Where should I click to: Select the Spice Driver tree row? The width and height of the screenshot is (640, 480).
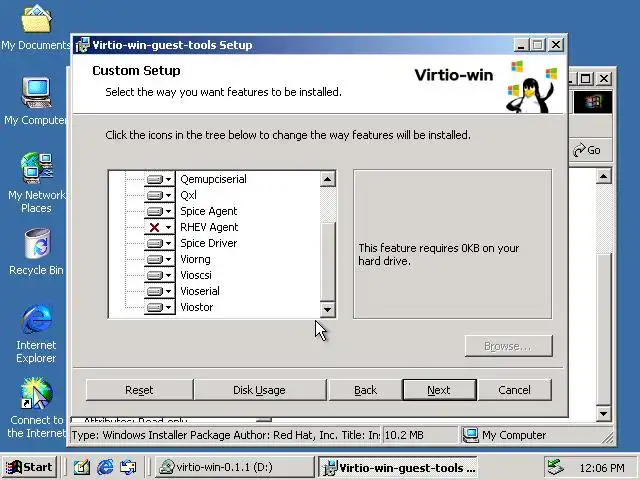pyautogui.click(x=209, y=243)
